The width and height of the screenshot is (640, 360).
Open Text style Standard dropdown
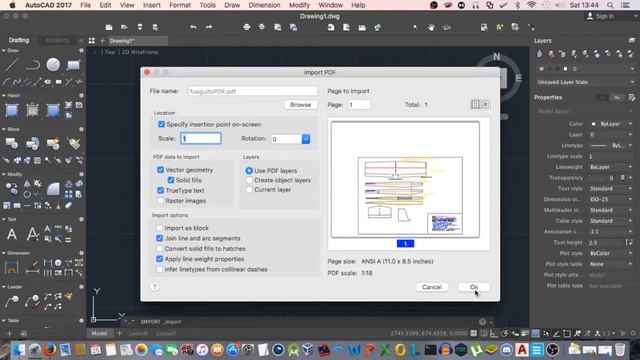(x=612, y=189)
